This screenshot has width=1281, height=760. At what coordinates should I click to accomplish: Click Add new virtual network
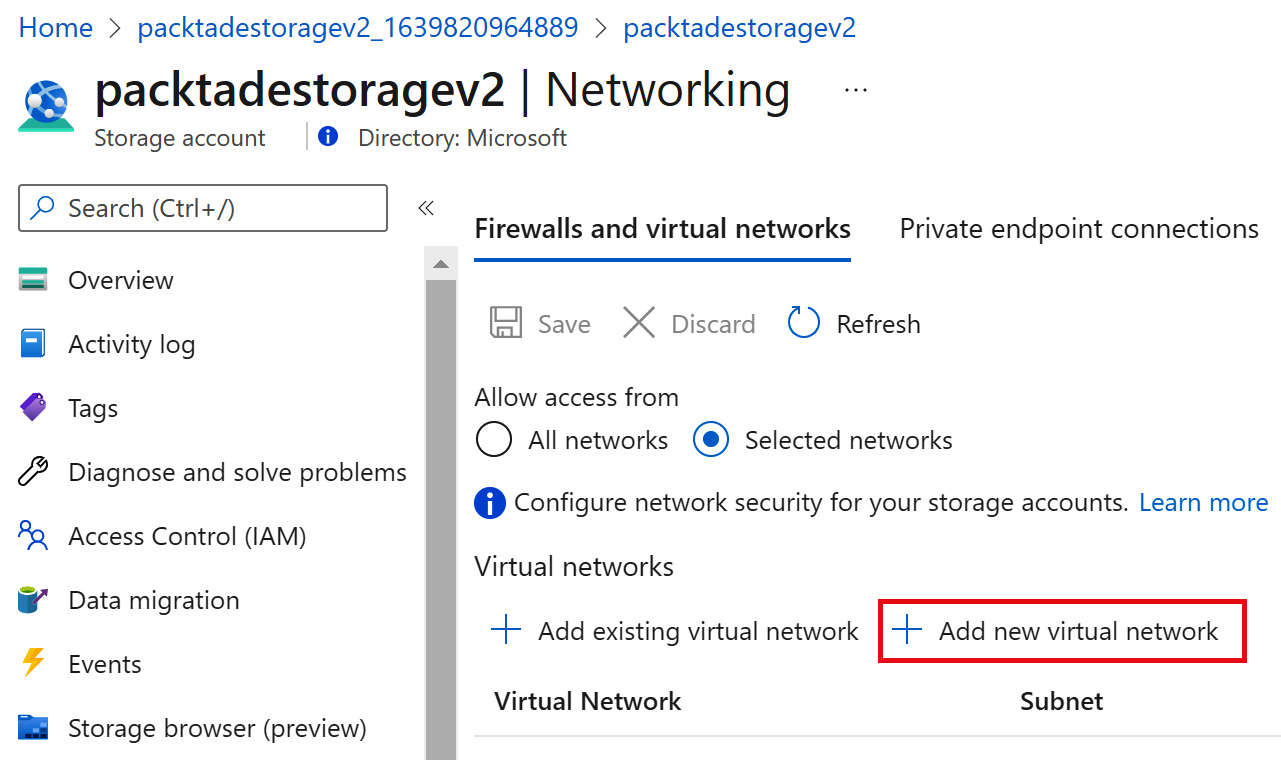[x=1062, y=631]
